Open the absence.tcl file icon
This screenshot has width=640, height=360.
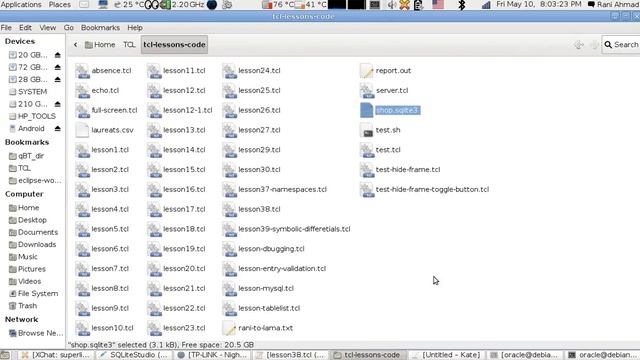[x=82, y=71]
